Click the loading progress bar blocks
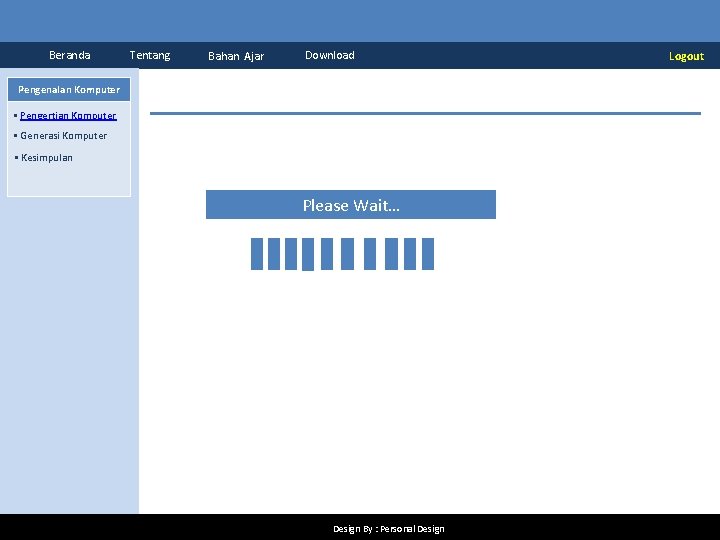This screenshot has height=540, width=720. (x=342, y=254)
